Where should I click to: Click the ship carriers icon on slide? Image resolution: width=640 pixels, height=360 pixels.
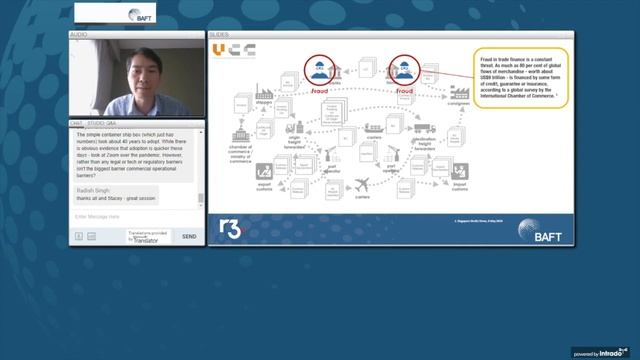(x=374, y=129)
